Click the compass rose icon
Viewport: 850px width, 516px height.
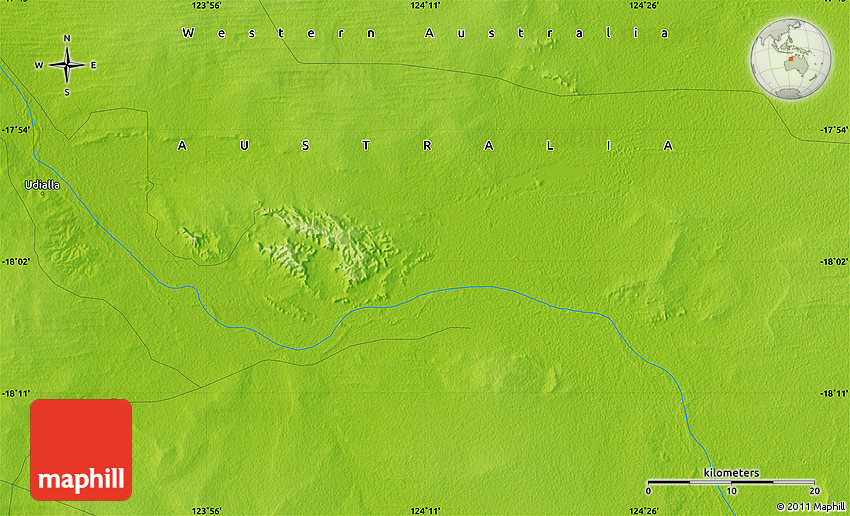tap(67, 65)
